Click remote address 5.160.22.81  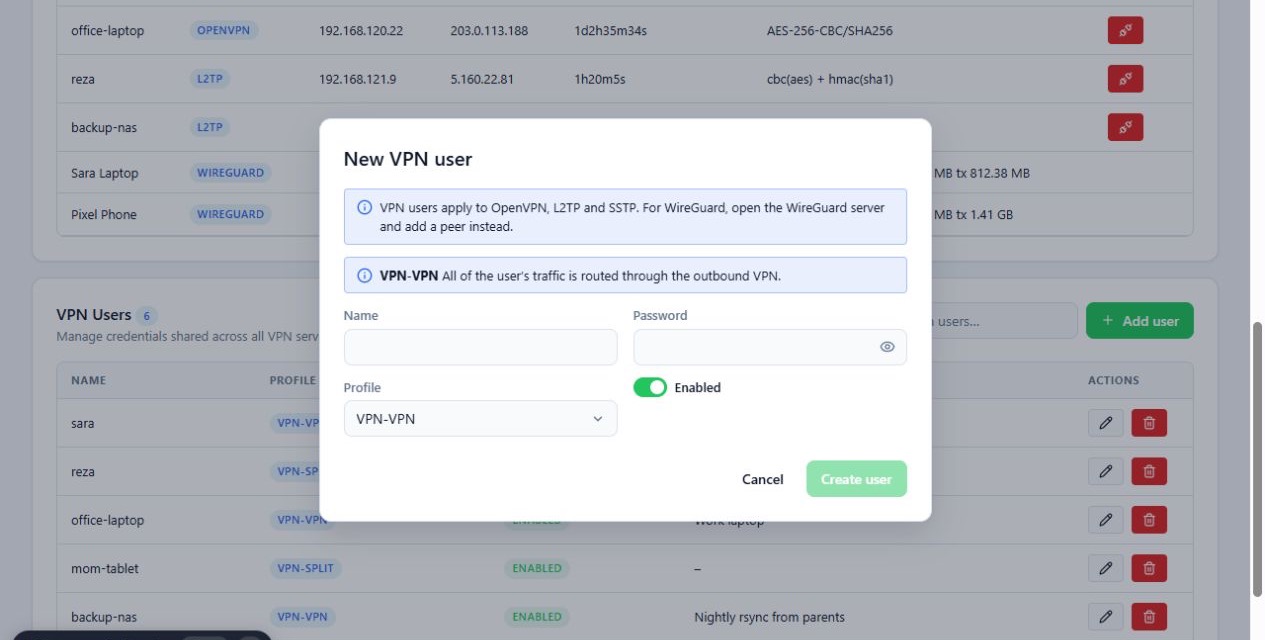click(x=482, y=79)
